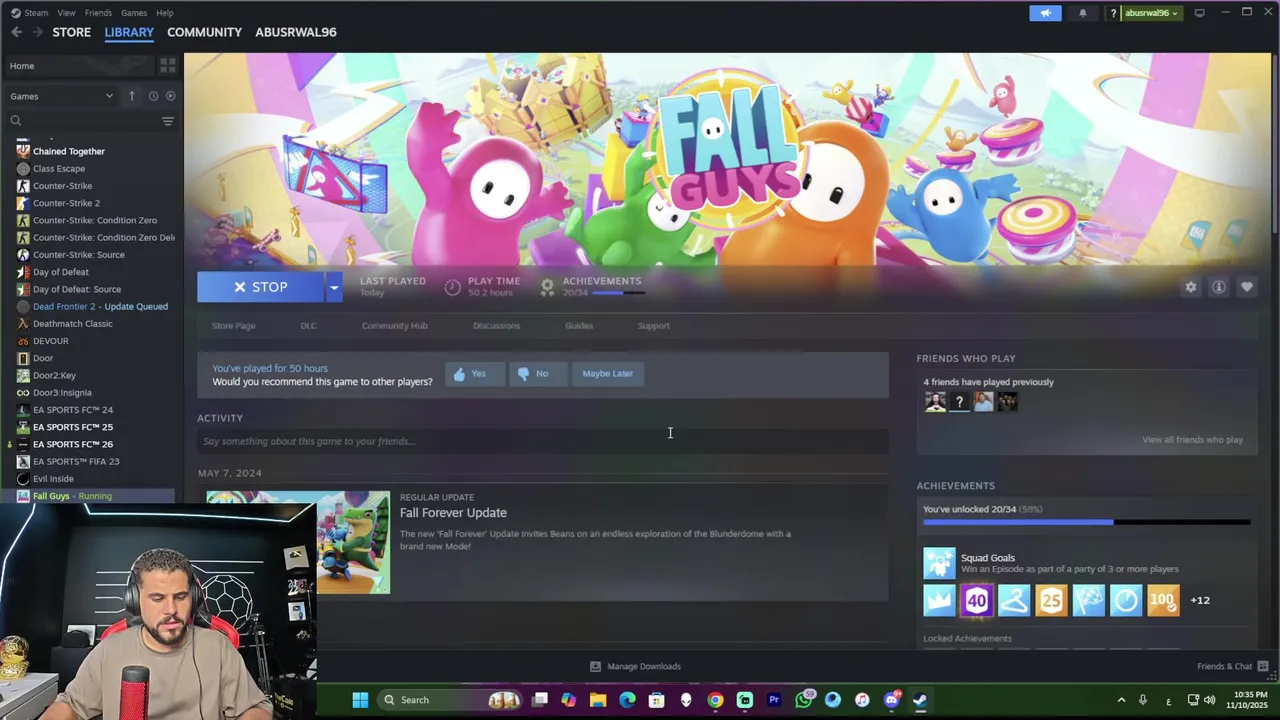Go to the COMMUNITY tab
The height and width of the screenshot is (720, 1280).
204,32
